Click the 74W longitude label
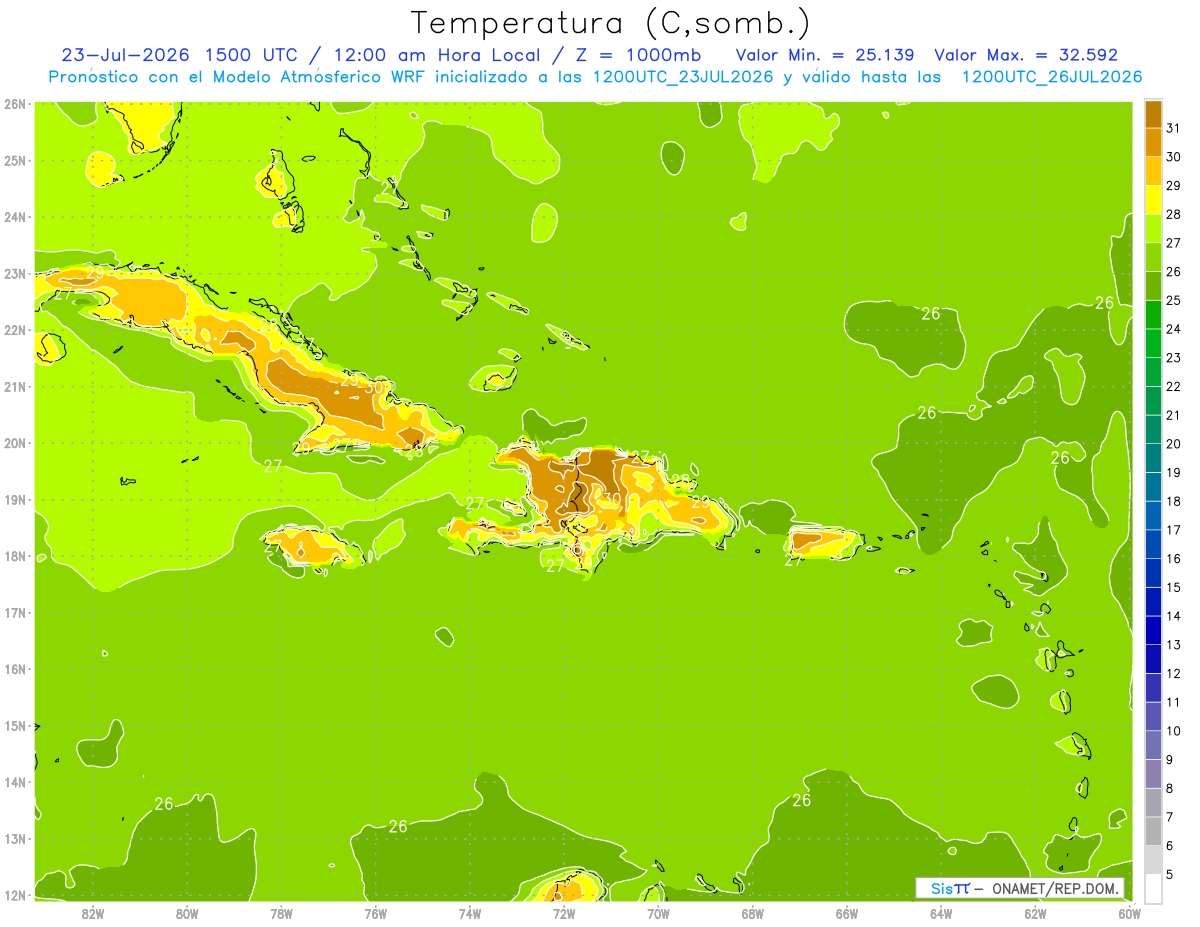 pos(470,912)
